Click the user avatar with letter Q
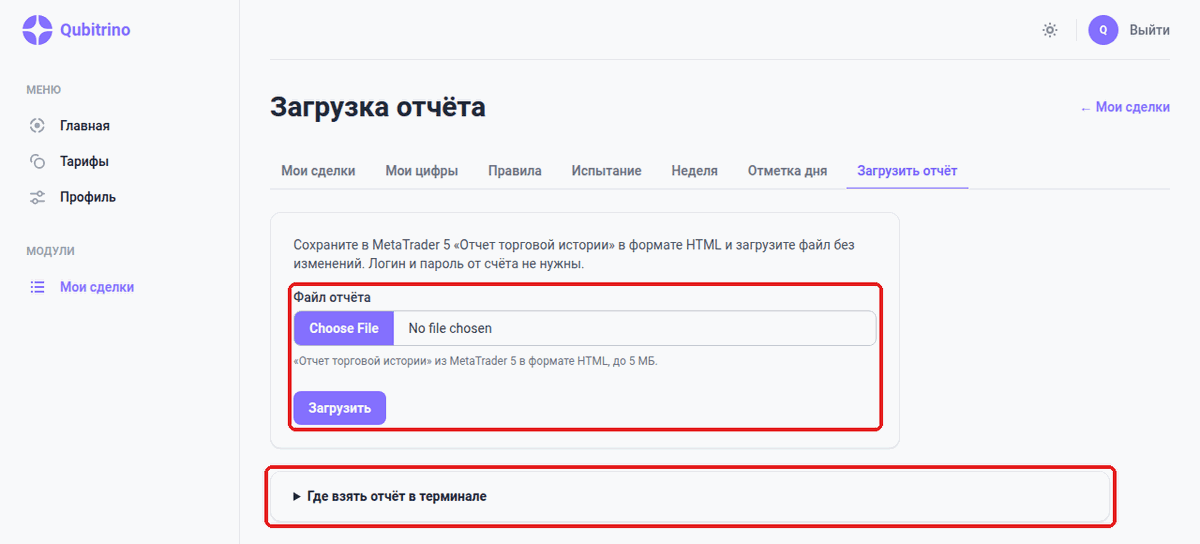 [1103, 30]
